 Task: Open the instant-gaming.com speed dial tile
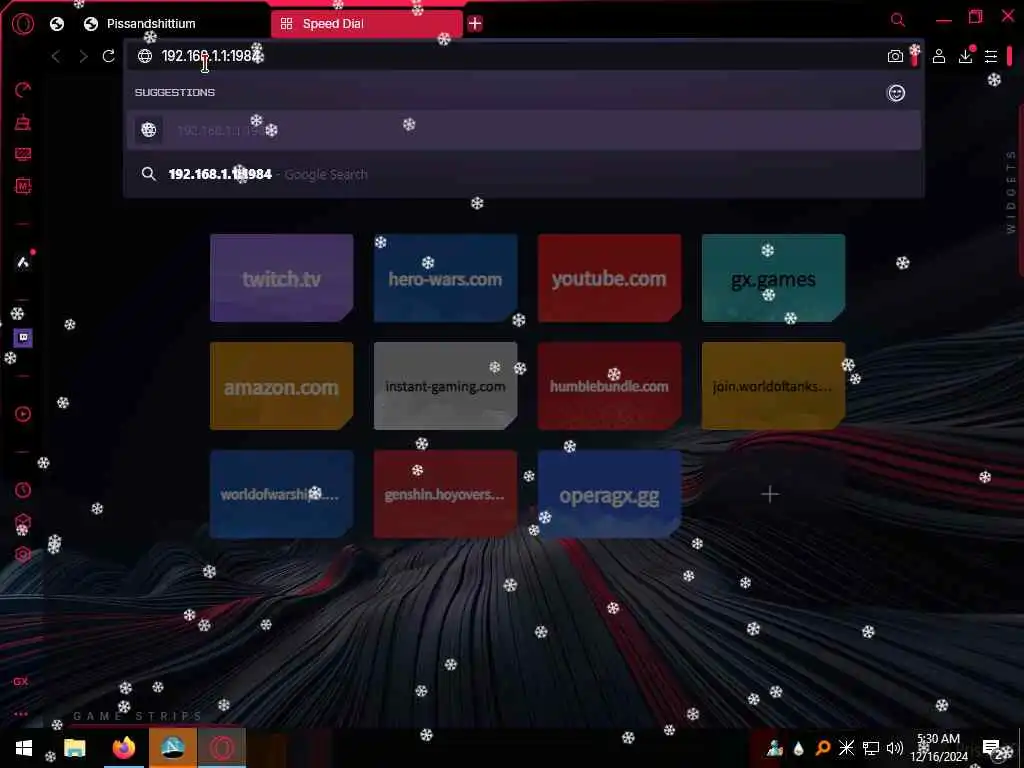(445, 386)
